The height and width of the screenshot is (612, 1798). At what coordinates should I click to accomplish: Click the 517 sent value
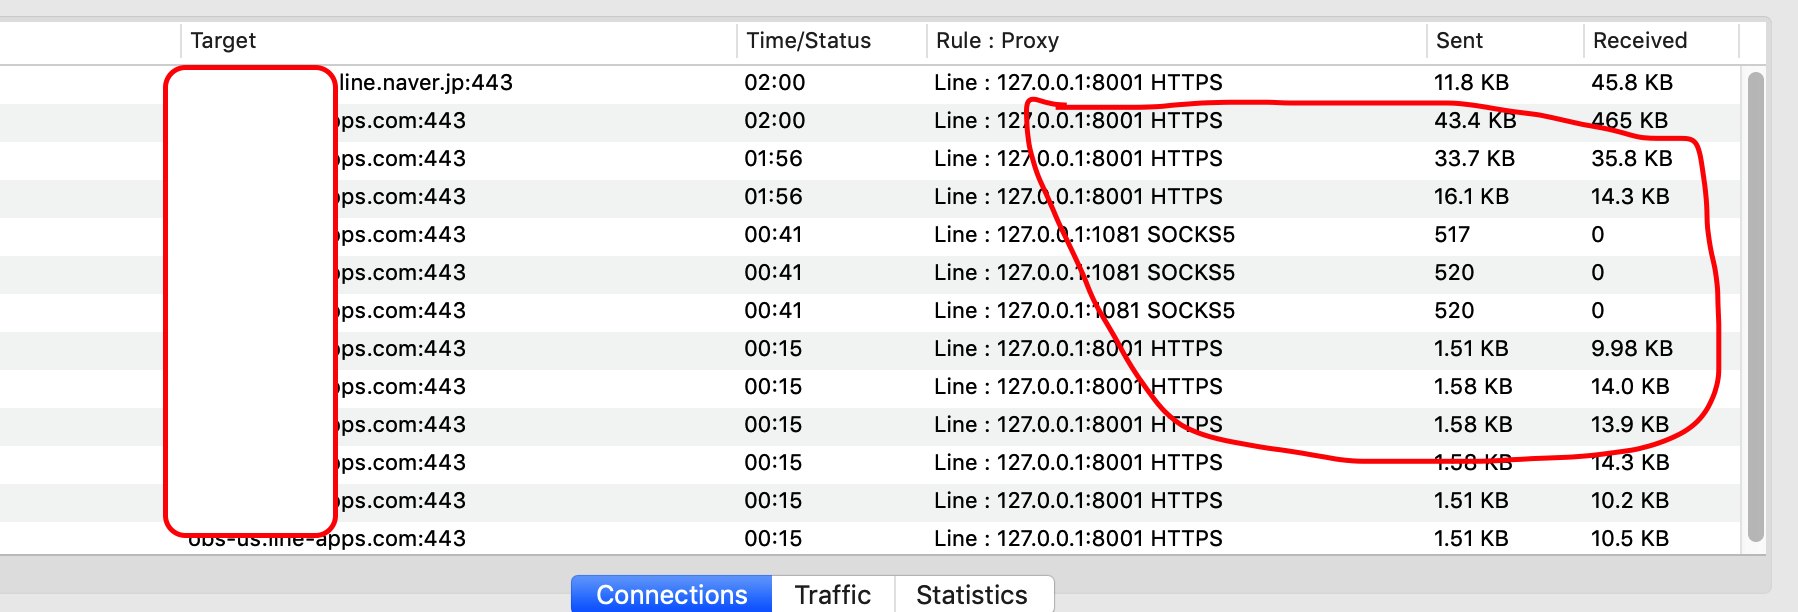coord(1452,235)
